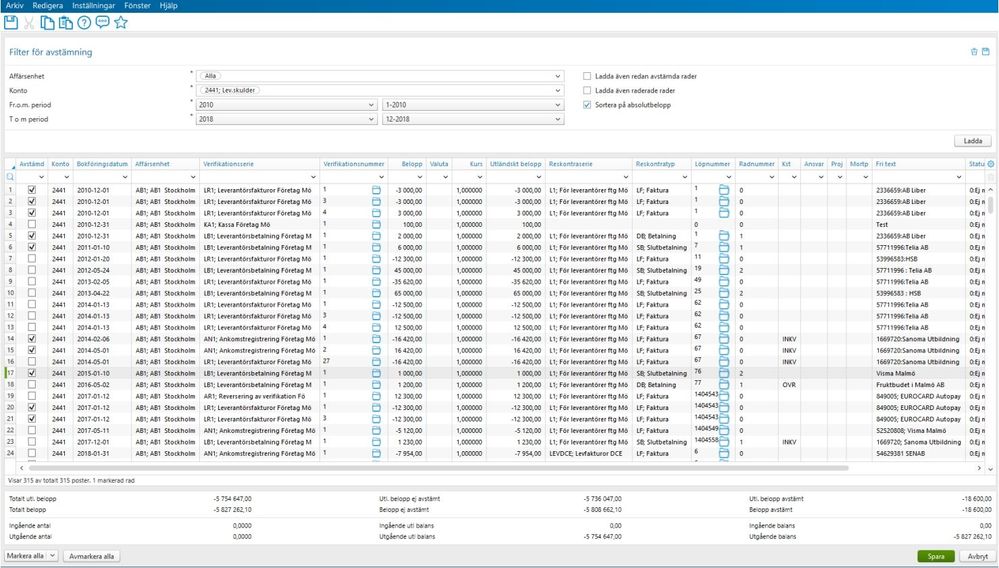Image resolution: width=999 pixels, height=568 pixels.
Task: Open the grid settings gear icon
Action: click(991, 164)
